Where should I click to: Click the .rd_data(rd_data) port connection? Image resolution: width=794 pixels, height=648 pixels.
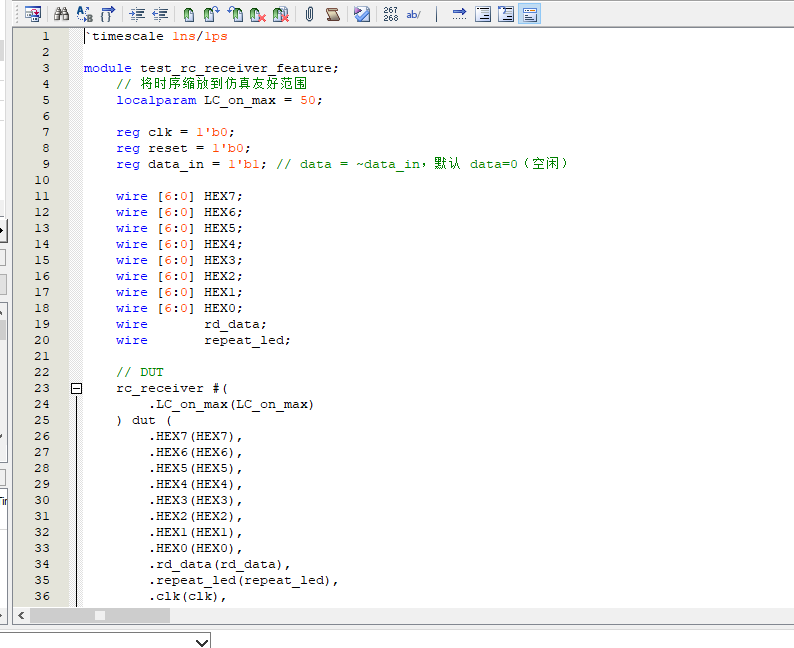tap(219, 564)
